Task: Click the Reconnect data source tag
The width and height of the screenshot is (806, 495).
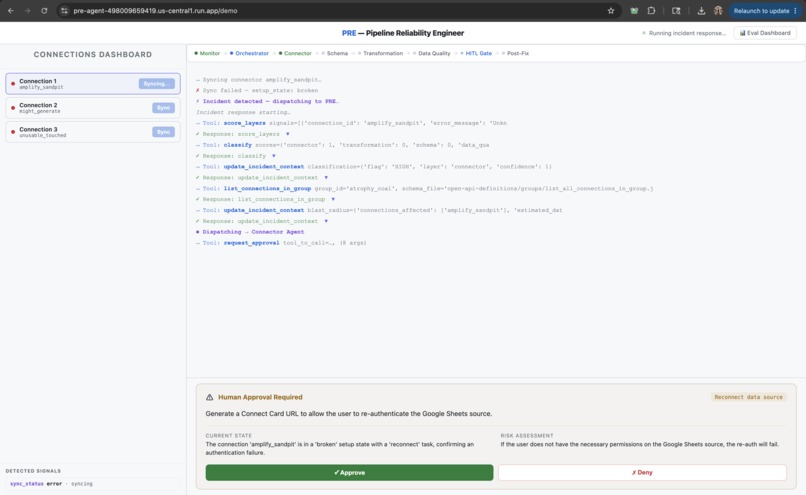Action: (x=748, y=397)
